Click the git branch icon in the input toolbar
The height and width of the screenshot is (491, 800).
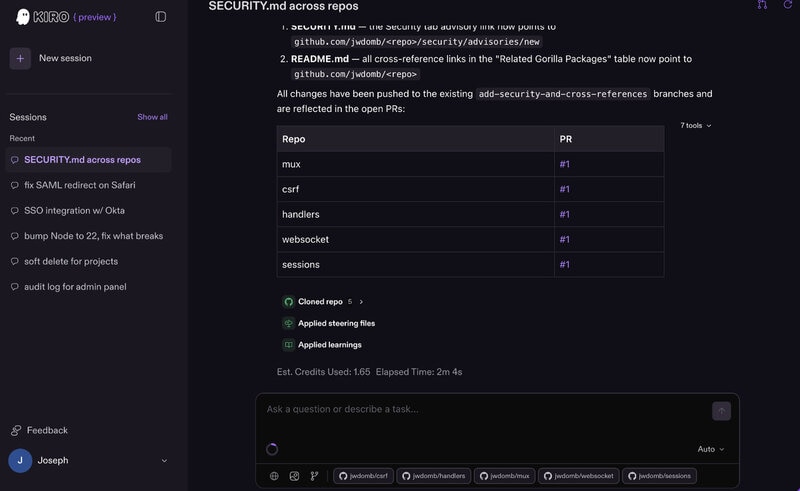[x=314, y=476]
